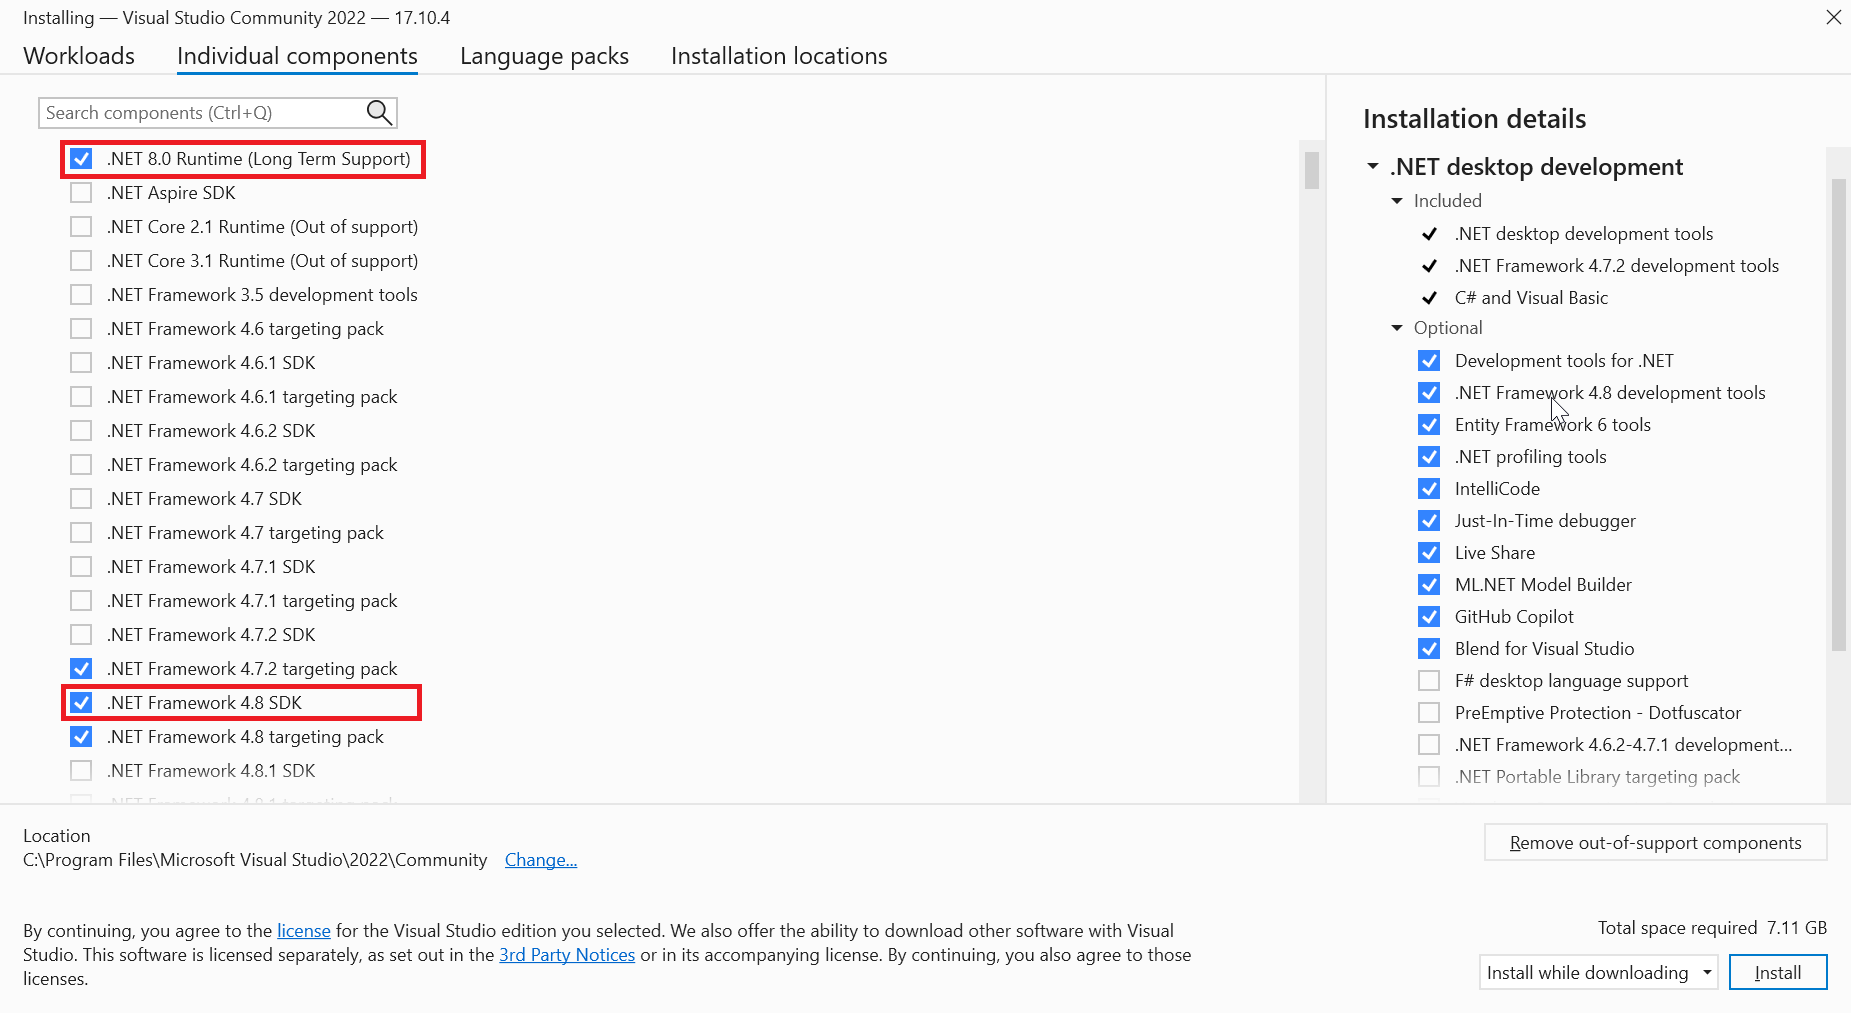The width and height of the screenshot is (1851, 1013).
Task: Open the Language packs tab
Action: (x=544, y=56)
